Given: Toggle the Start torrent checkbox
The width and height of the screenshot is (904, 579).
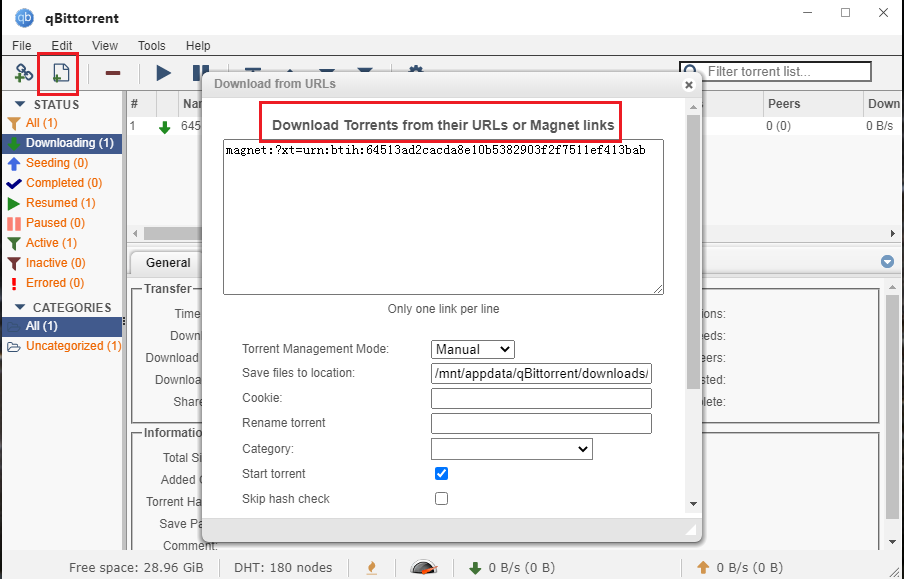Looking at the screenshot, I should coord(441,473).
